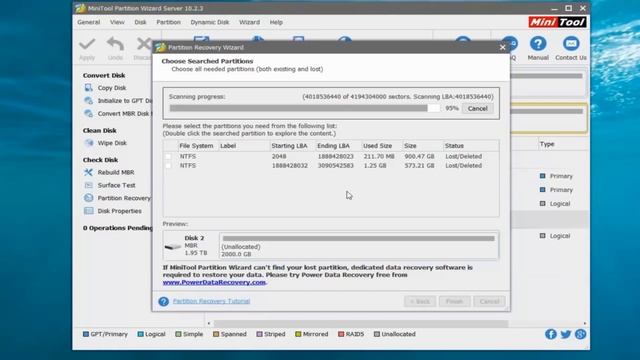Click Partition Recovery sidebar icon

(x=89, y=198)
